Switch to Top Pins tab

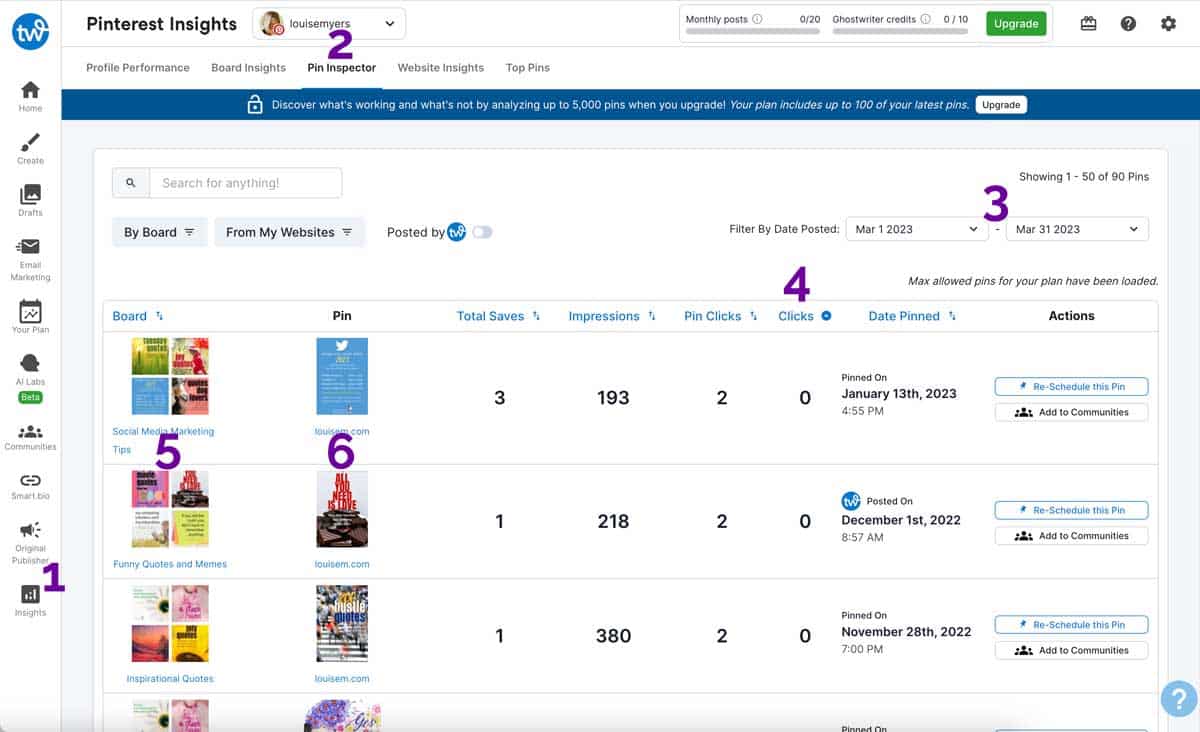click(528, 68)
